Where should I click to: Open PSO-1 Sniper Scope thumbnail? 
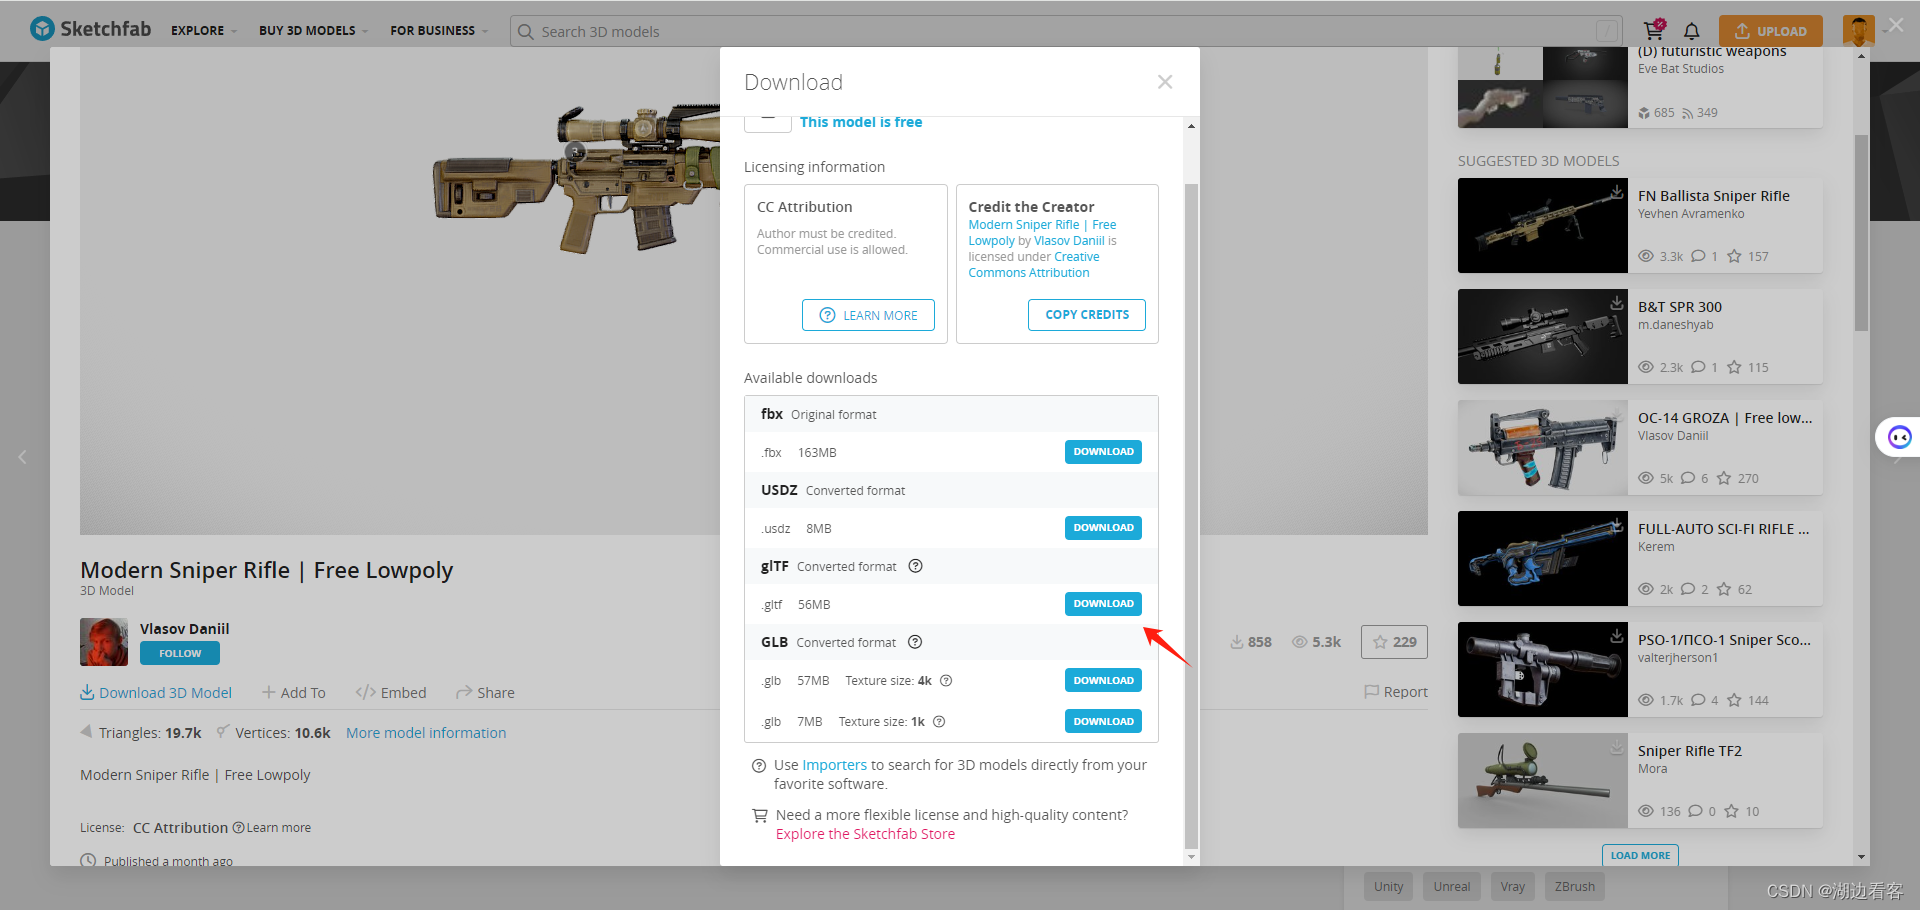coord(1542,670)
